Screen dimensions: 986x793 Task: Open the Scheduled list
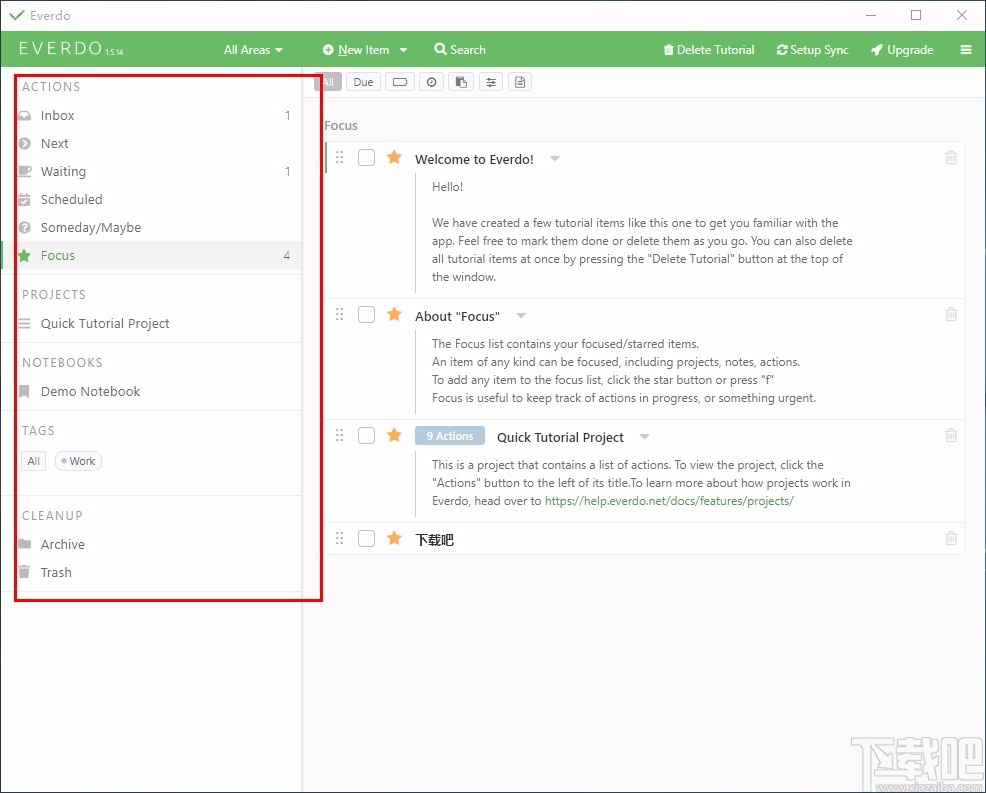coord(151,199)
